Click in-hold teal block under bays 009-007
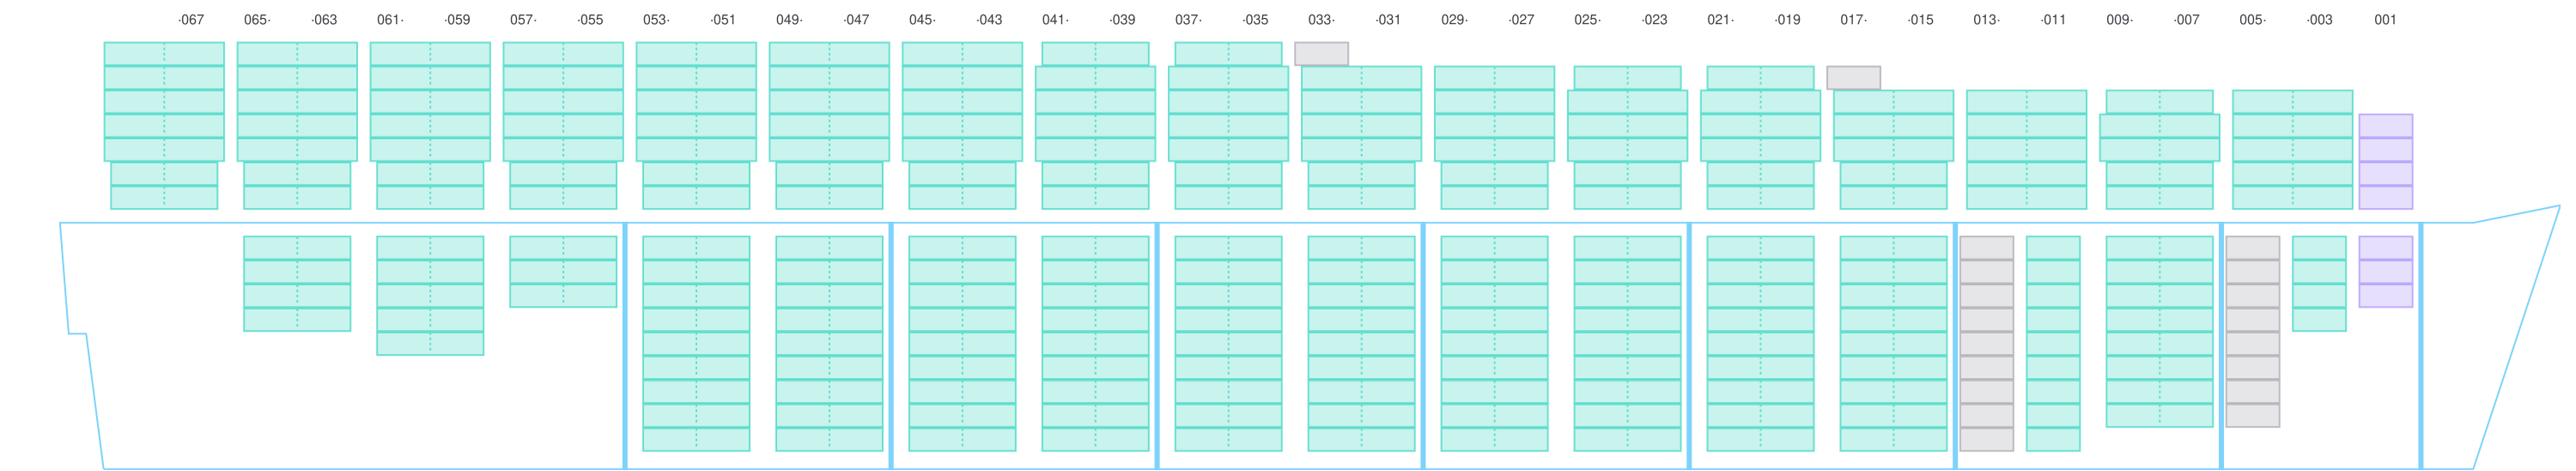2576x471 pixels. click(x=2159, y=331)
